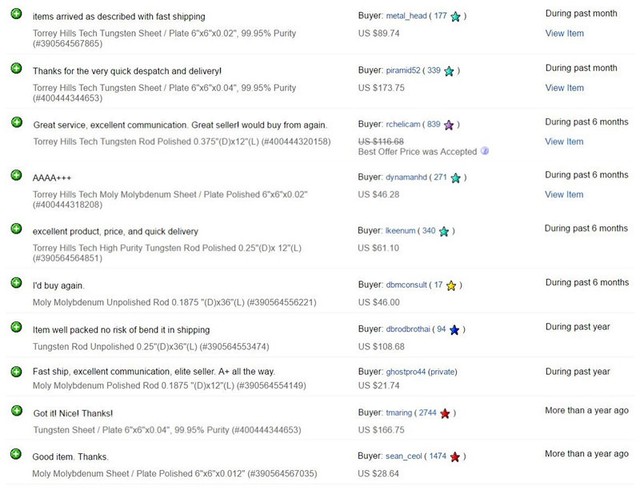
Task: Click the Best Offer info icon
Action: coord(484,151)
